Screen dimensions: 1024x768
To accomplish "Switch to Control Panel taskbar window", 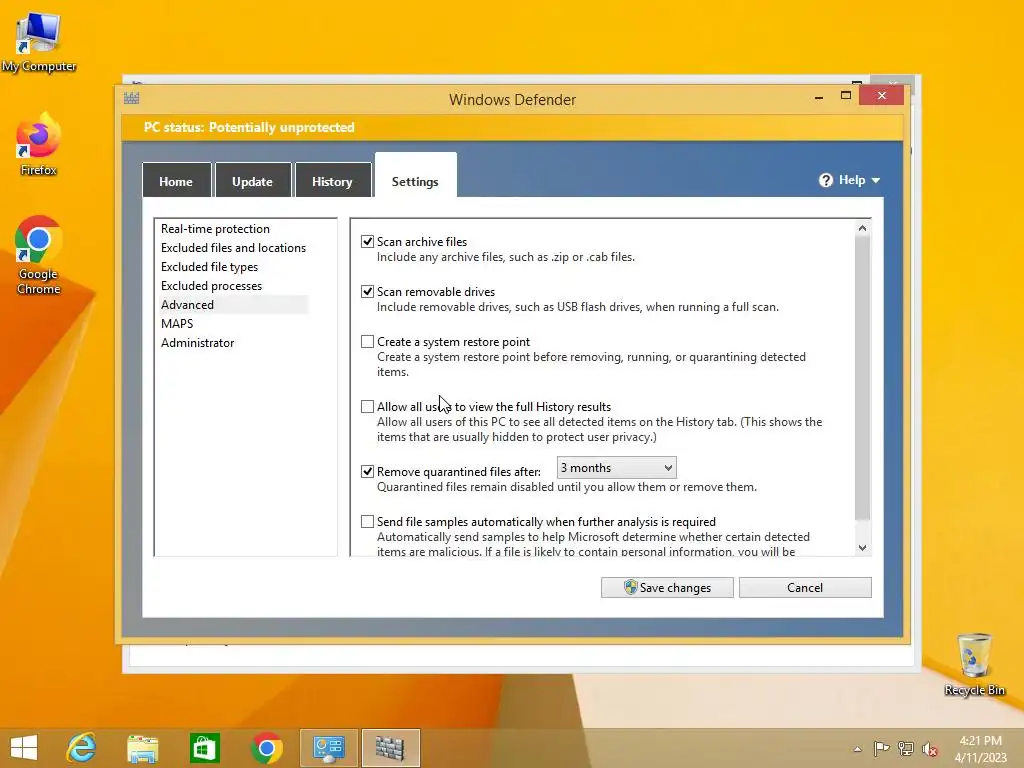I will click(x=328, y=748).
